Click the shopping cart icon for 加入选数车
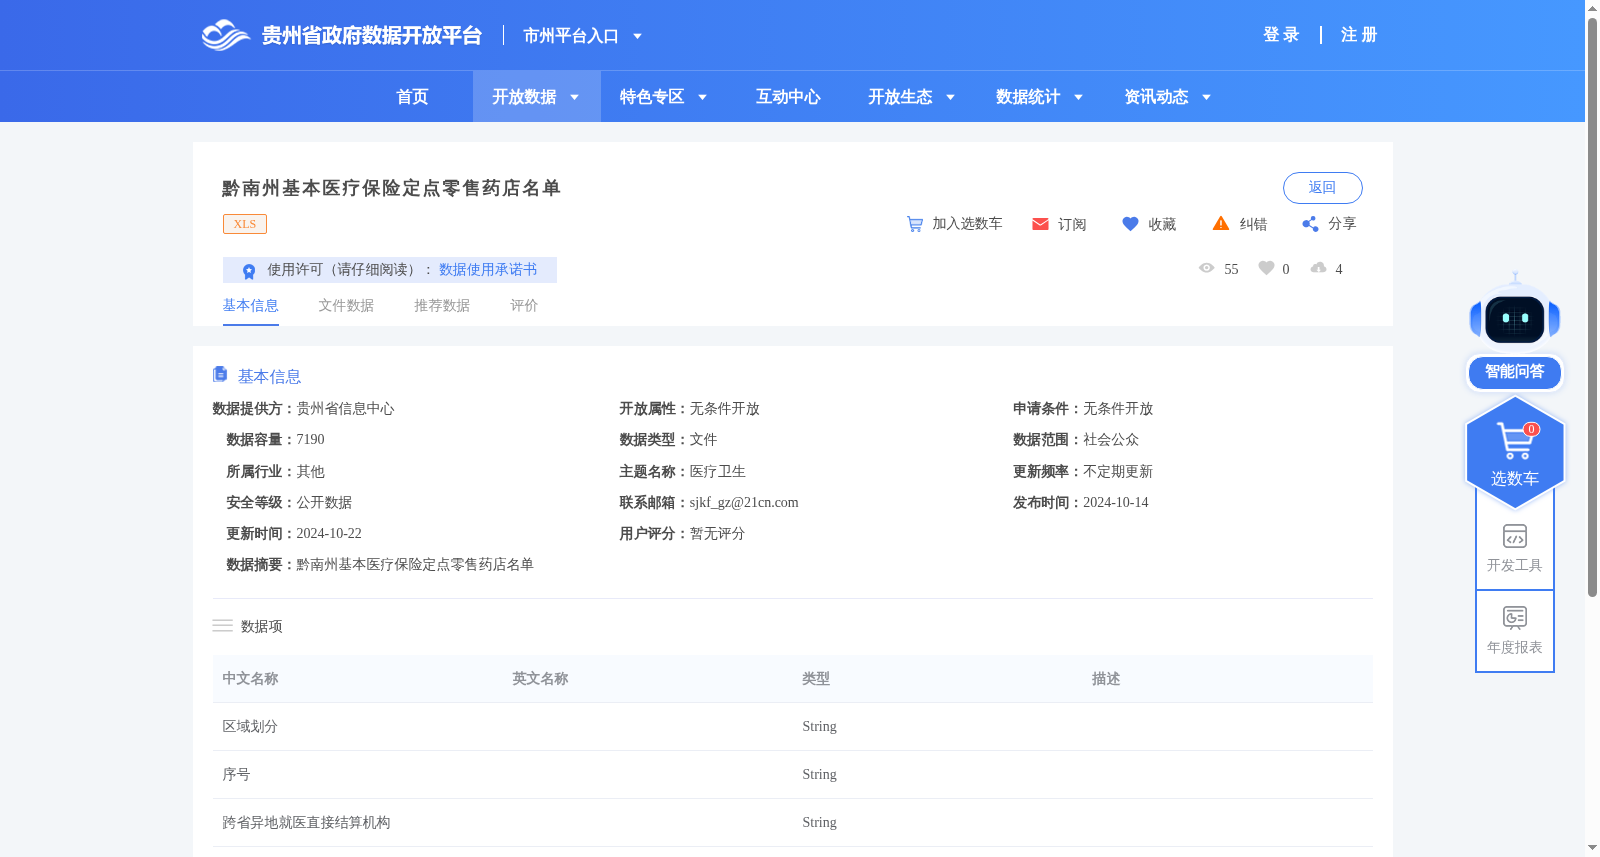 pos(915,224)
